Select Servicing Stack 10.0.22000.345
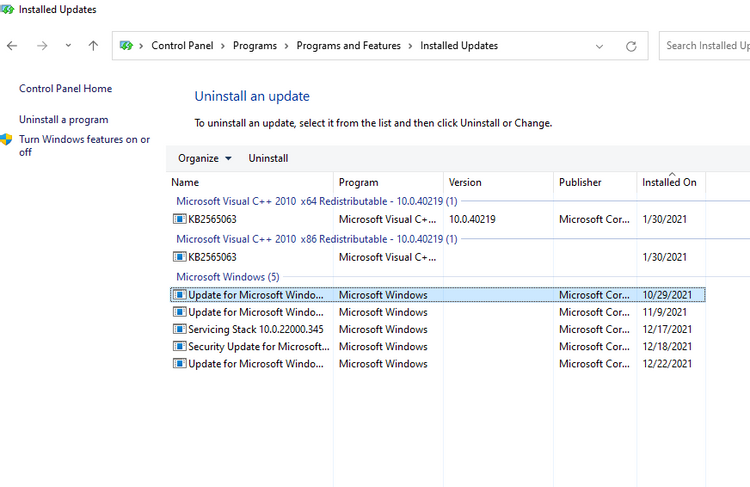 438,329
